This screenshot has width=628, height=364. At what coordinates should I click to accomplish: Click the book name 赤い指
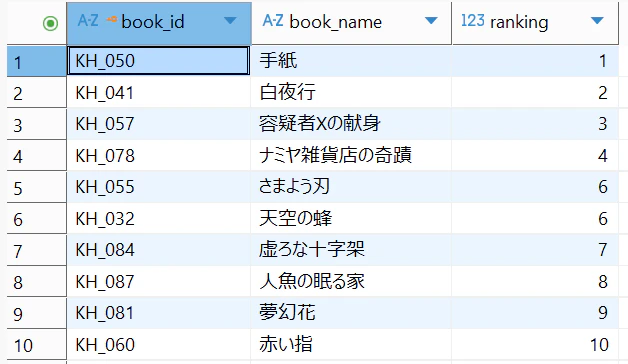pos(286,344)
